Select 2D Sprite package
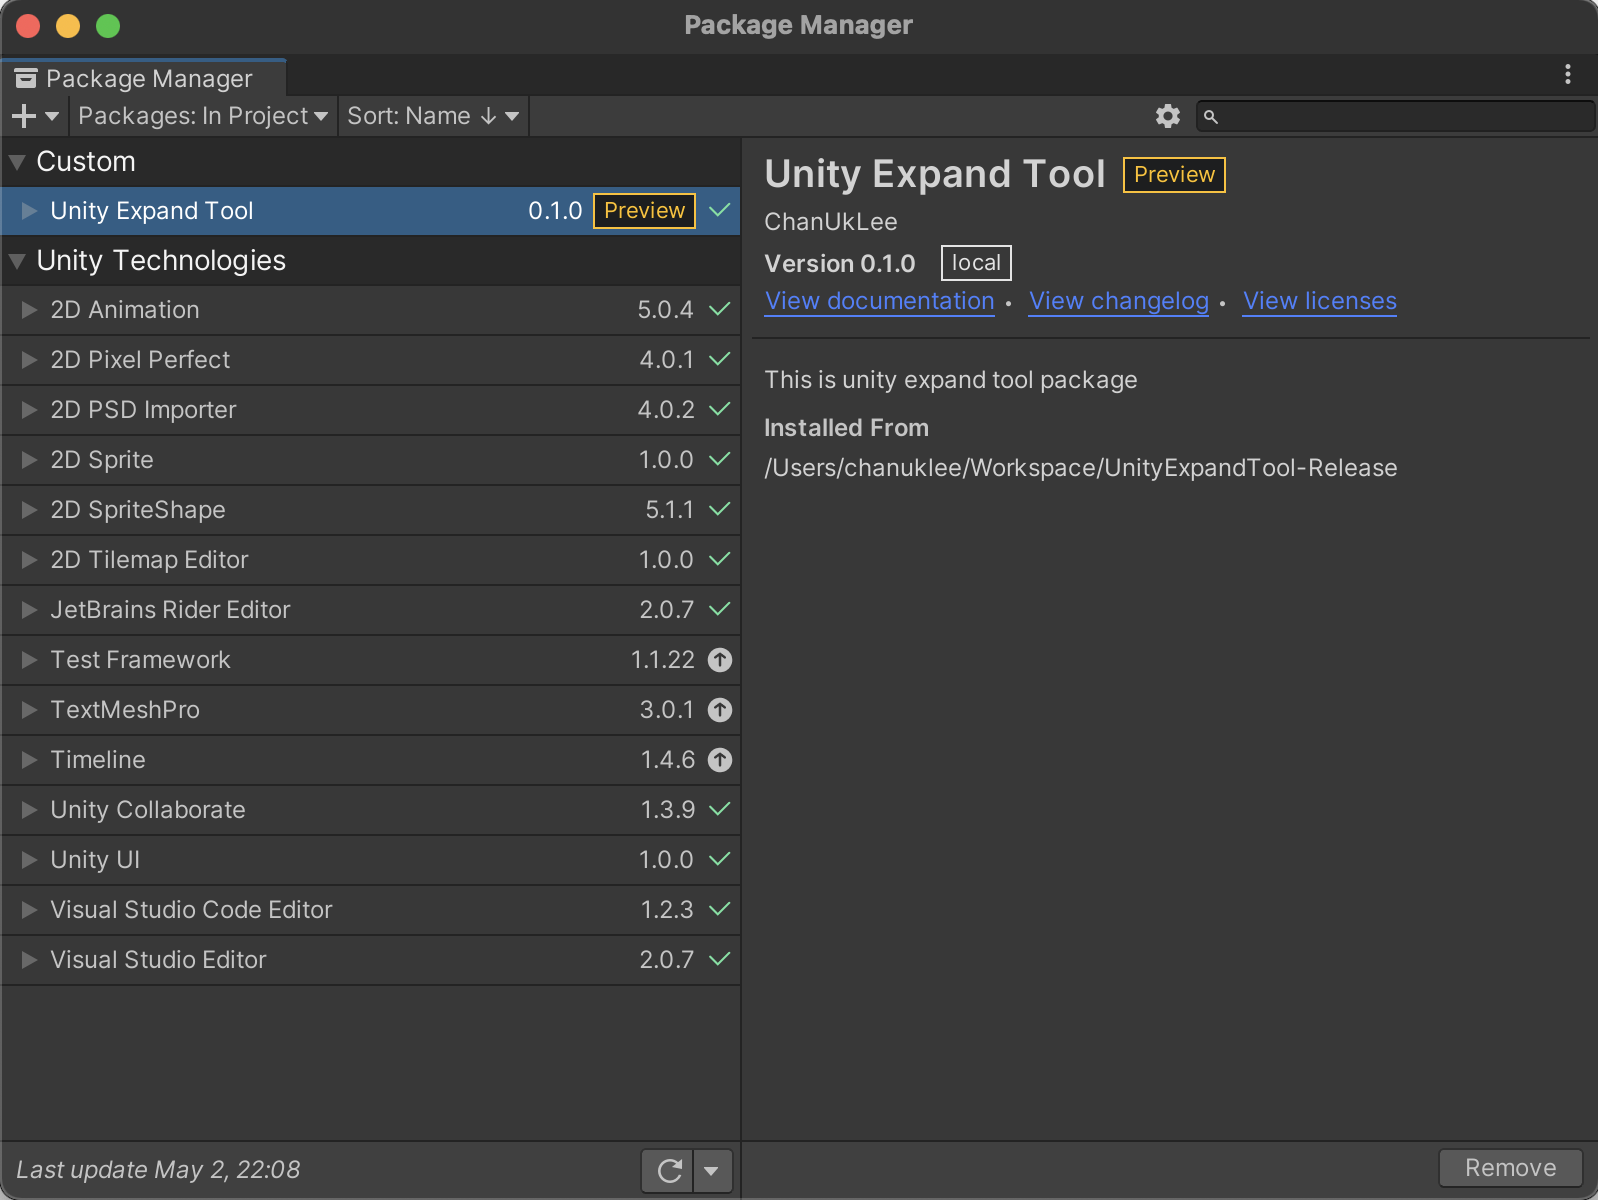Viewport: 1598px width, 1200px height. [370, 460]
